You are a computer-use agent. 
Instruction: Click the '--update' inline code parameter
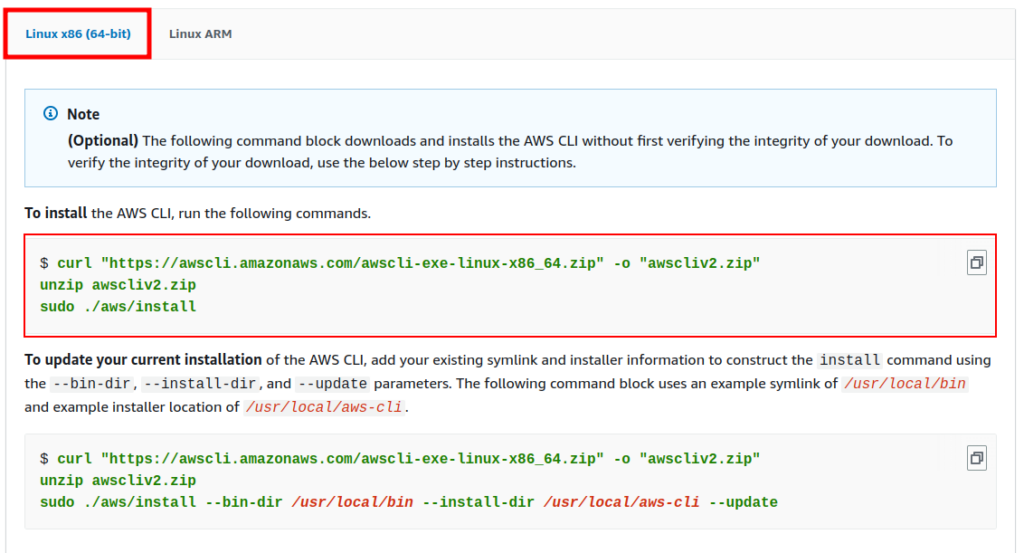point(332,383)
